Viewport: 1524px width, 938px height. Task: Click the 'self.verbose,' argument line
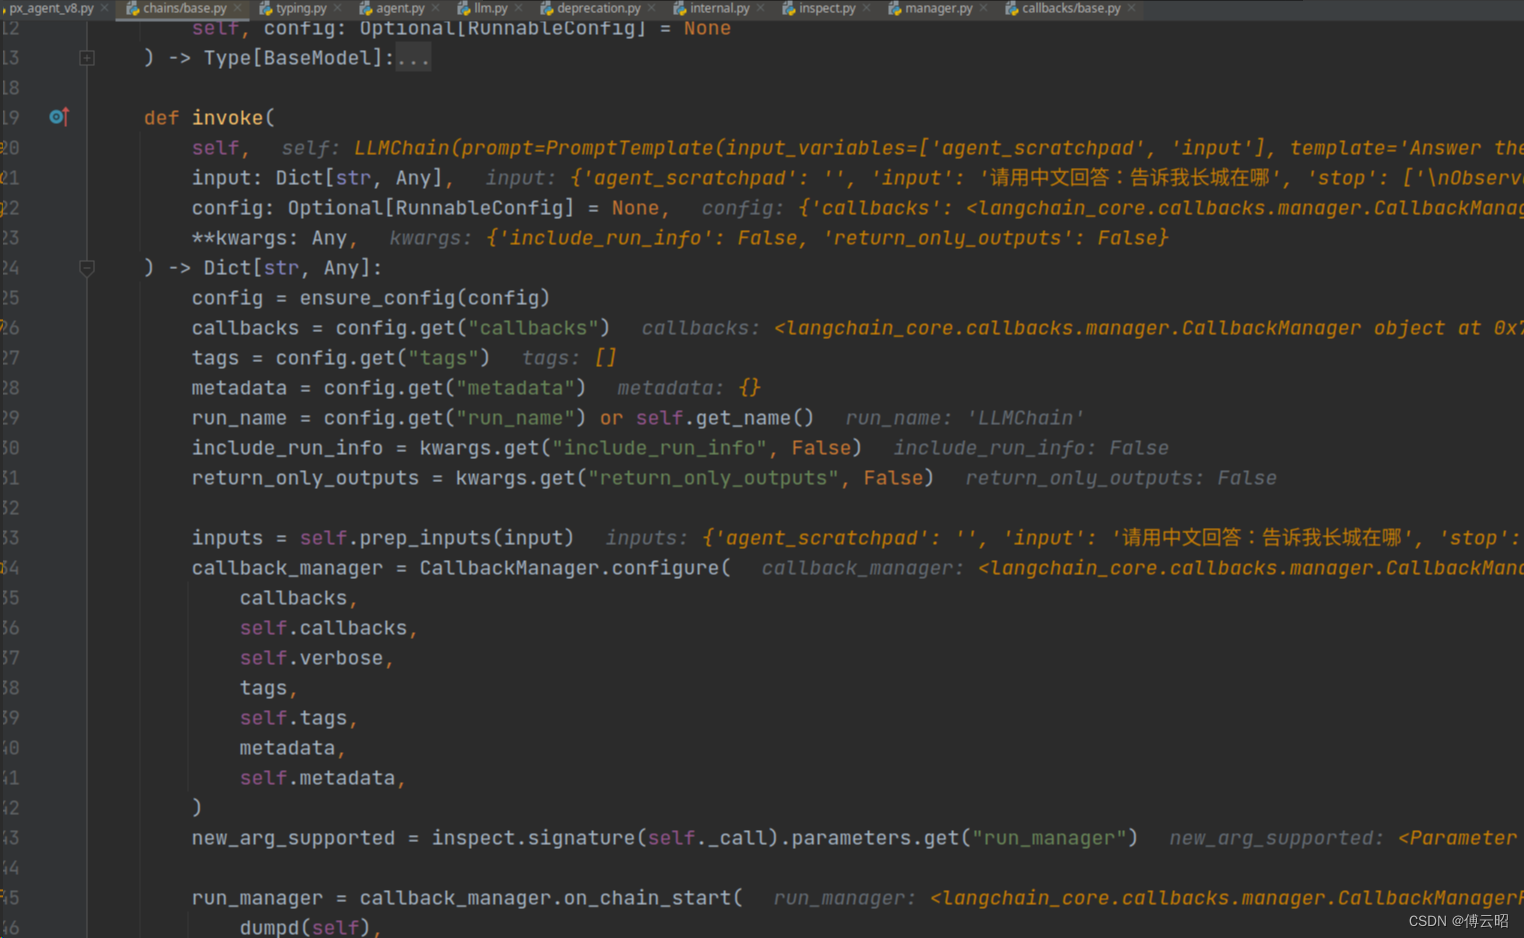point(316,658)
